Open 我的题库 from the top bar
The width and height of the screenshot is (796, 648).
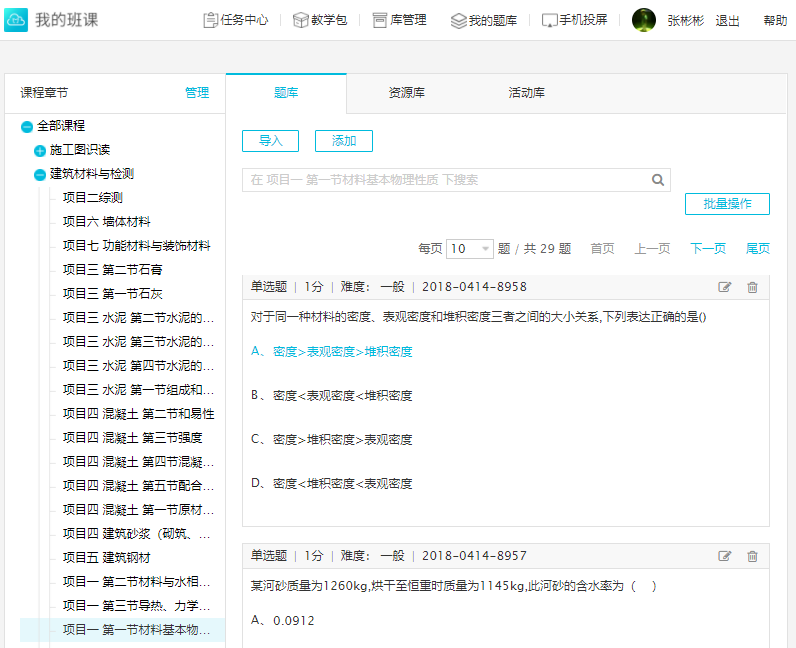point(484,20)
